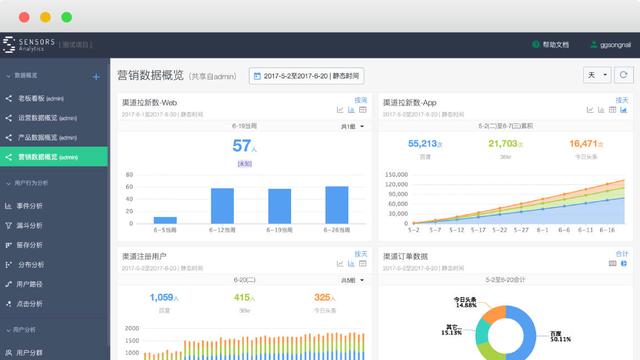Select the highlighted 营销数据概览 (admin) dashboard
The width and height of the screenshot is (640, 360).
pos(54,157)
